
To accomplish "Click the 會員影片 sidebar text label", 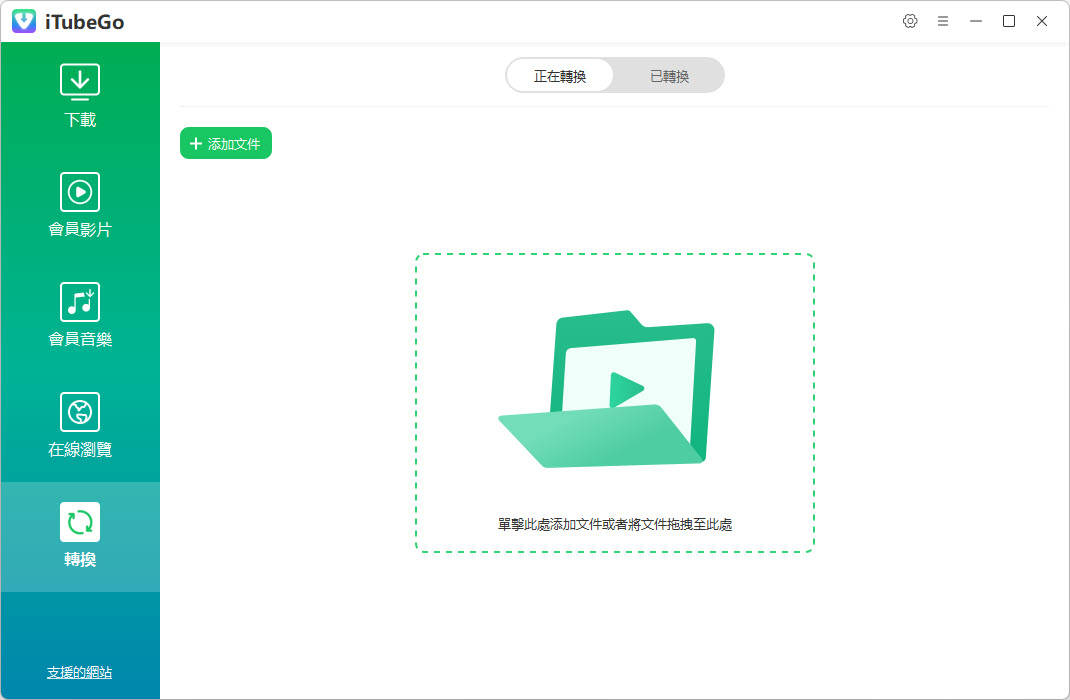I will coord(80,230).
